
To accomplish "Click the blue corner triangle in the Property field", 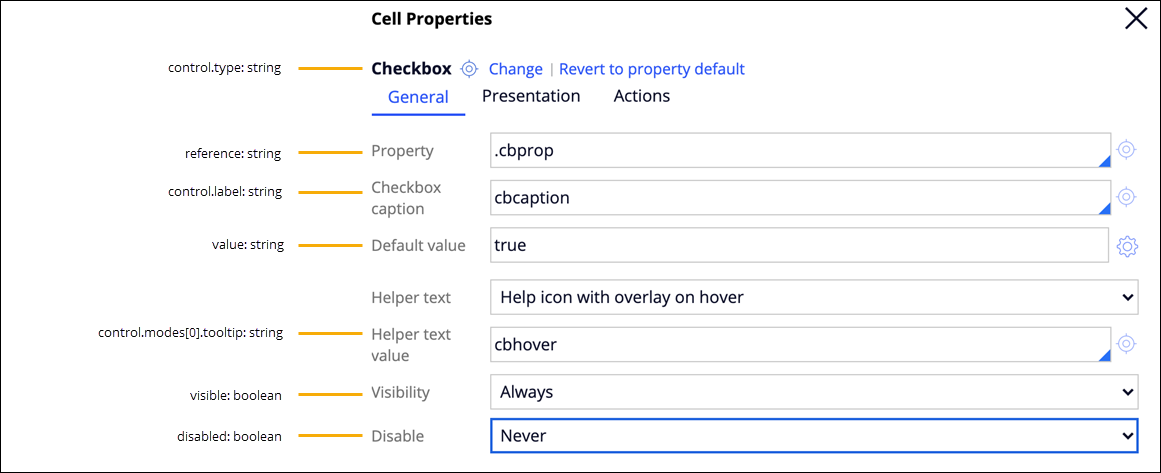I will [x=1104, y=161].
